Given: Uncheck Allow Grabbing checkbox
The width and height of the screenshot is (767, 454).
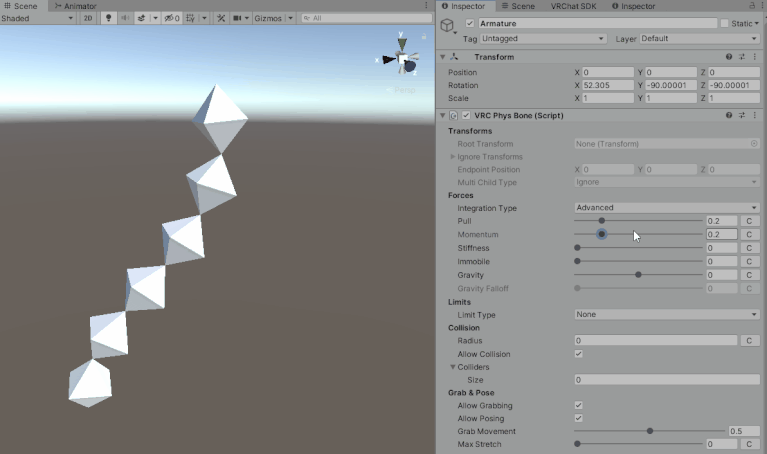Looking at the screenshot, I should coord(578,406).
